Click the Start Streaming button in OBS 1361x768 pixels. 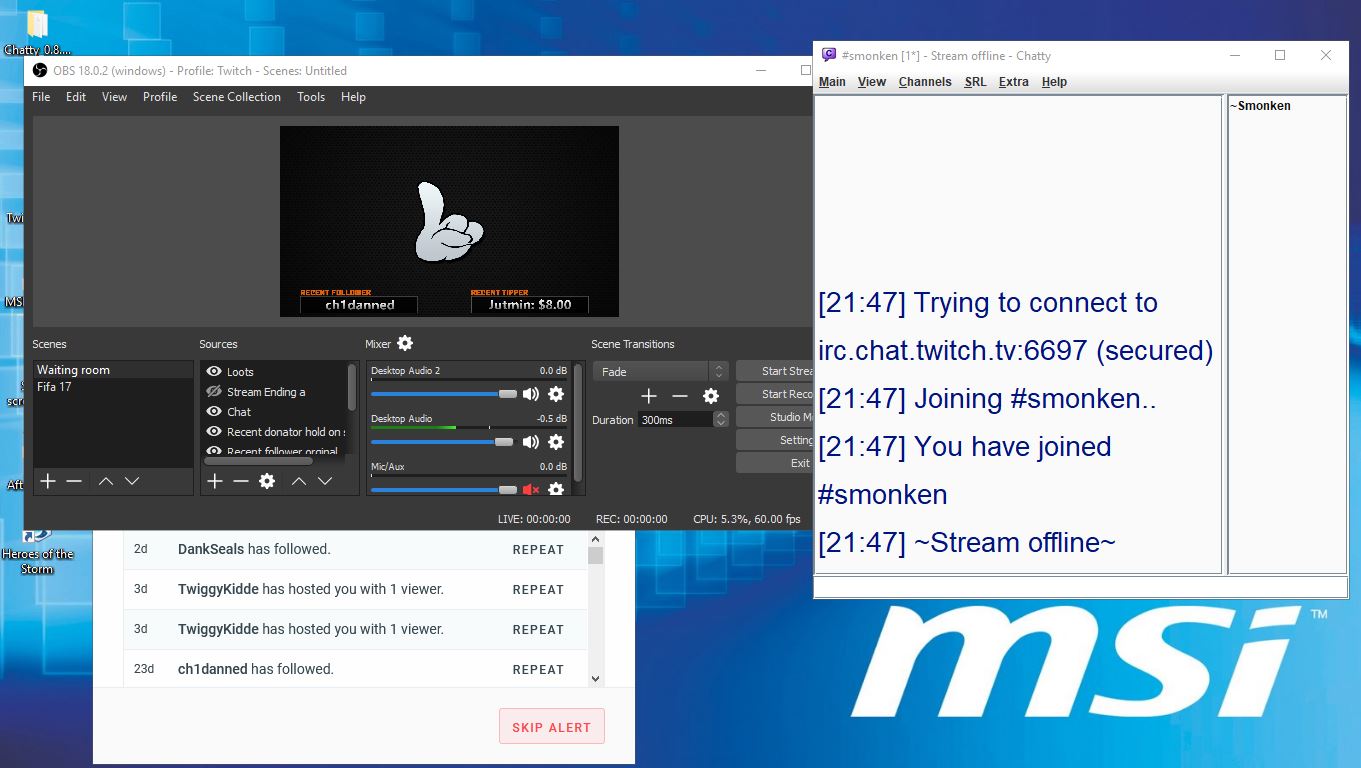coord(774,371)
